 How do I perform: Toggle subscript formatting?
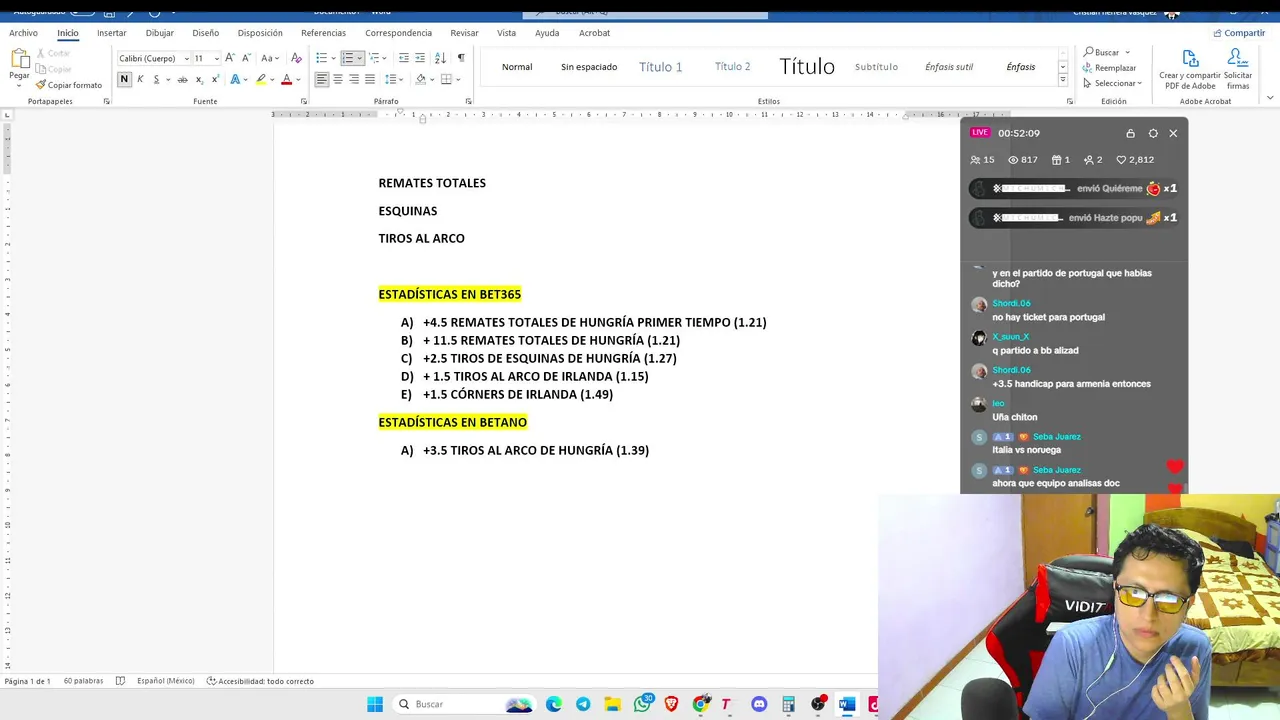click(199, 79)
